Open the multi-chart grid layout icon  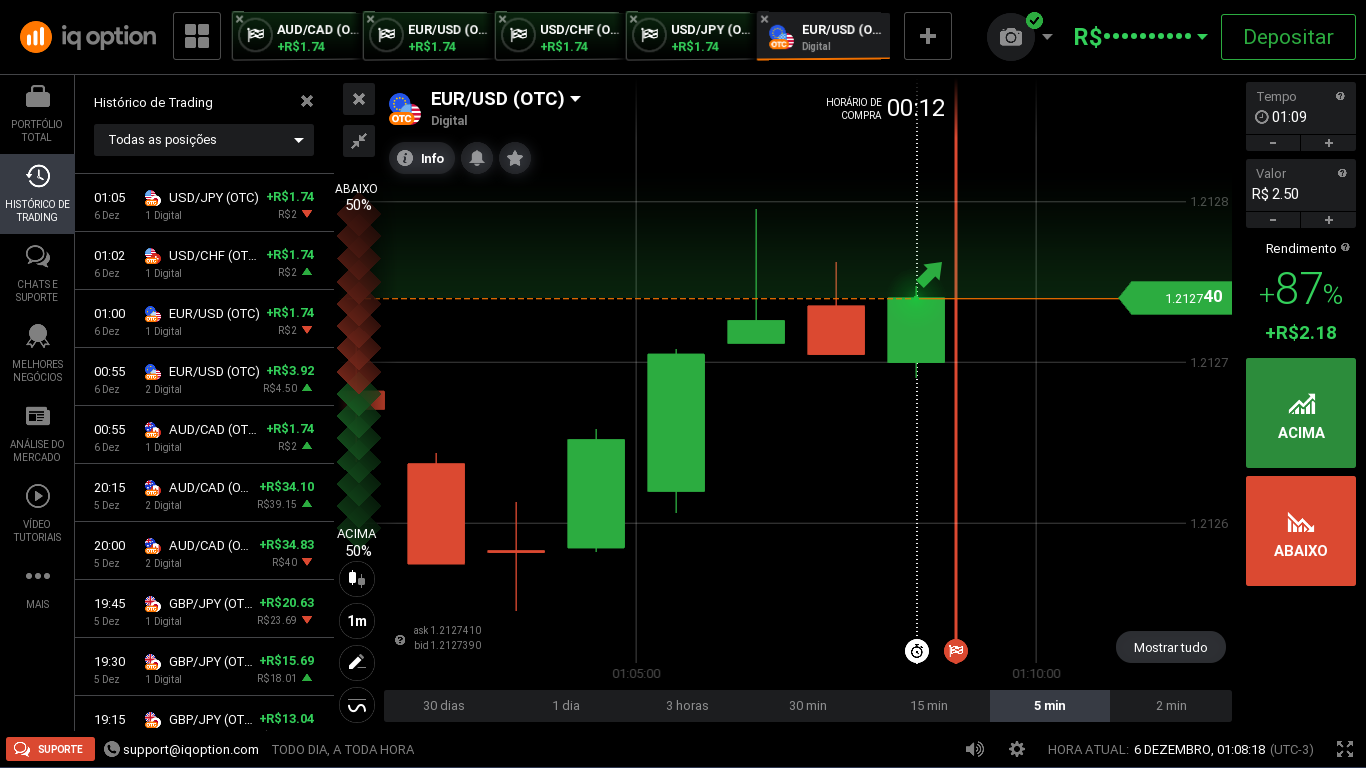click(x=197, y=37)
